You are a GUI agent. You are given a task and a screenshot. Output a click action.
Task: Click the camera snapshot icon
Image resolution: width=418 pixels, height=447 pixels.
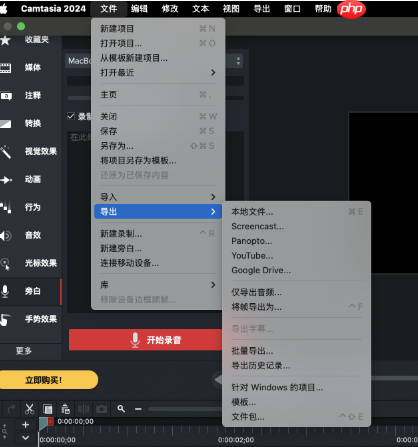(x=101, y=409)
